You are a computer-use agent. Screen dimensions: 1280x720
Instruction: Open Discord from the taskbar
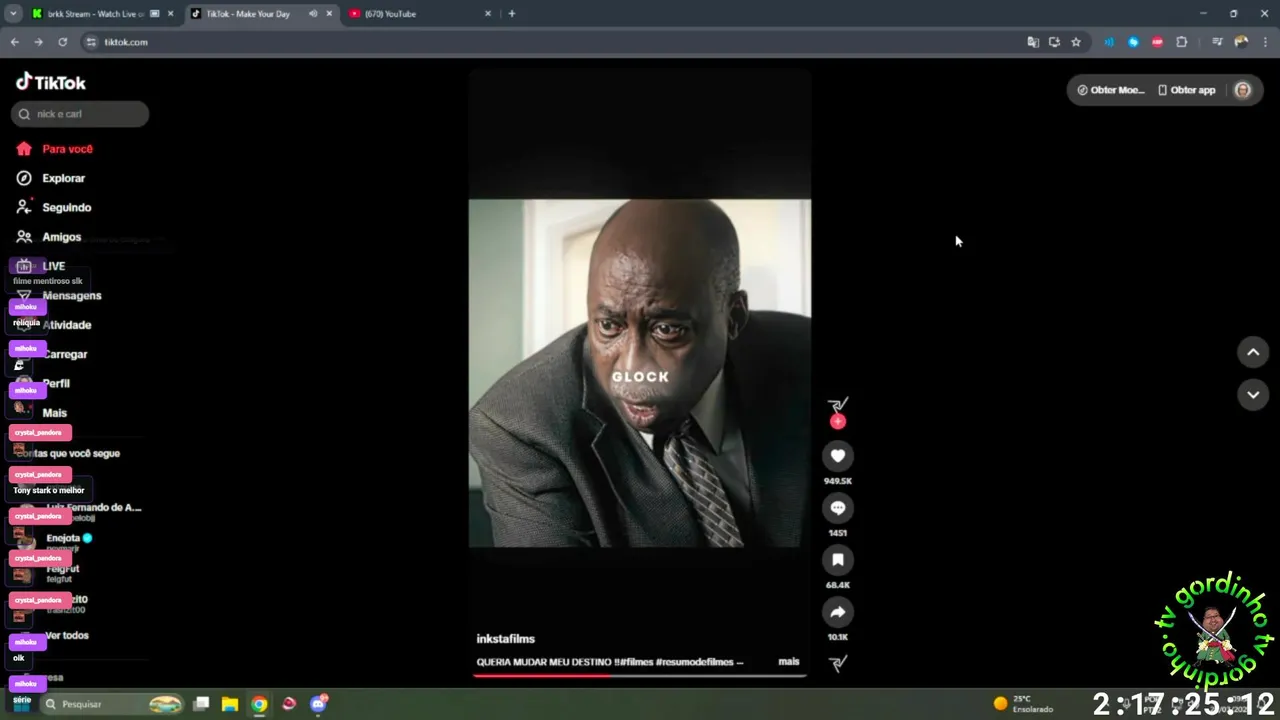[319, 704]
